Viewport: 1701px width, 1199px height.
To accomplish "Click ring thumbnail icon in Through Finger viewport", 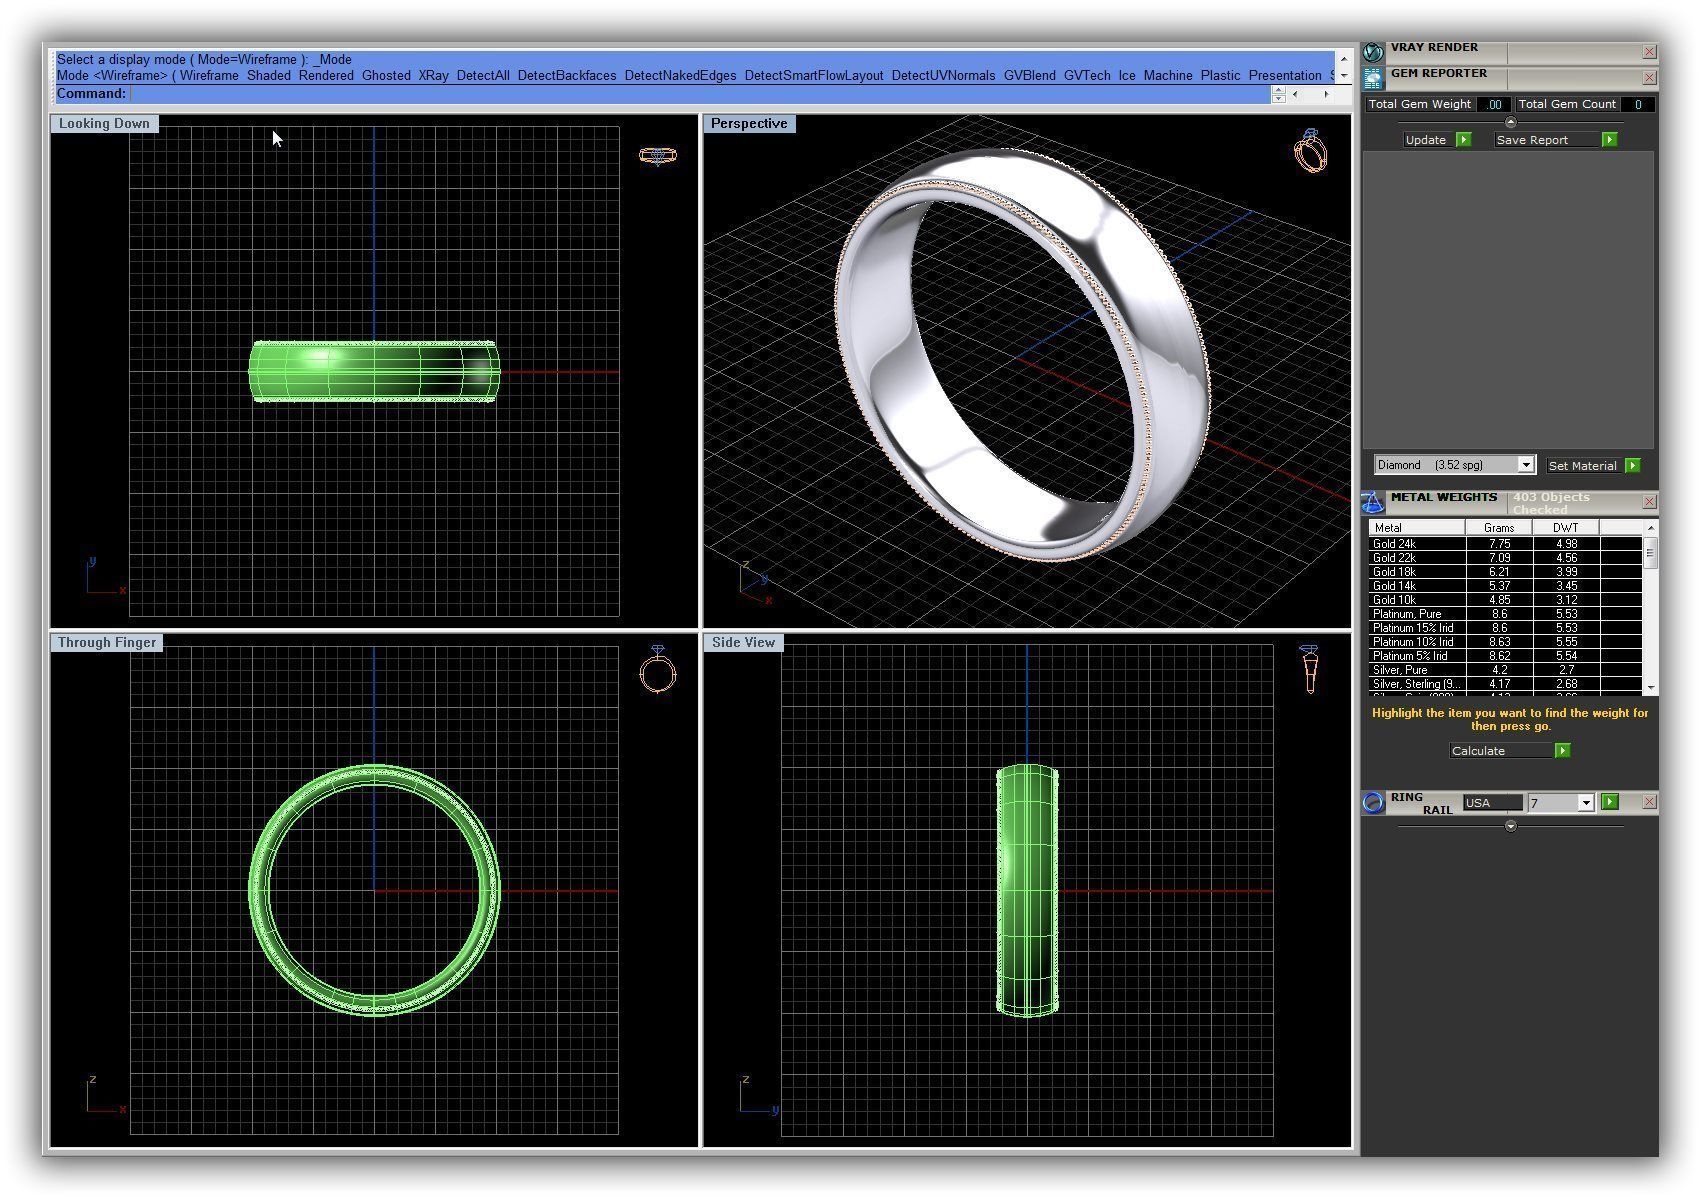I will [657, 669].
